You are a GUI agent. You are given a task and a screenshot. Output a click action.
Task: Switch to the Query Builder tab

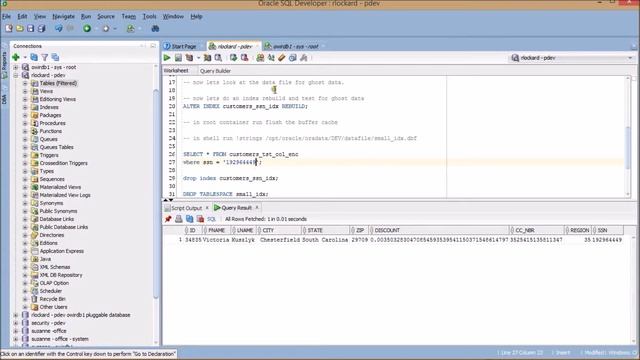pyautogui.click(x=215, y=71)
